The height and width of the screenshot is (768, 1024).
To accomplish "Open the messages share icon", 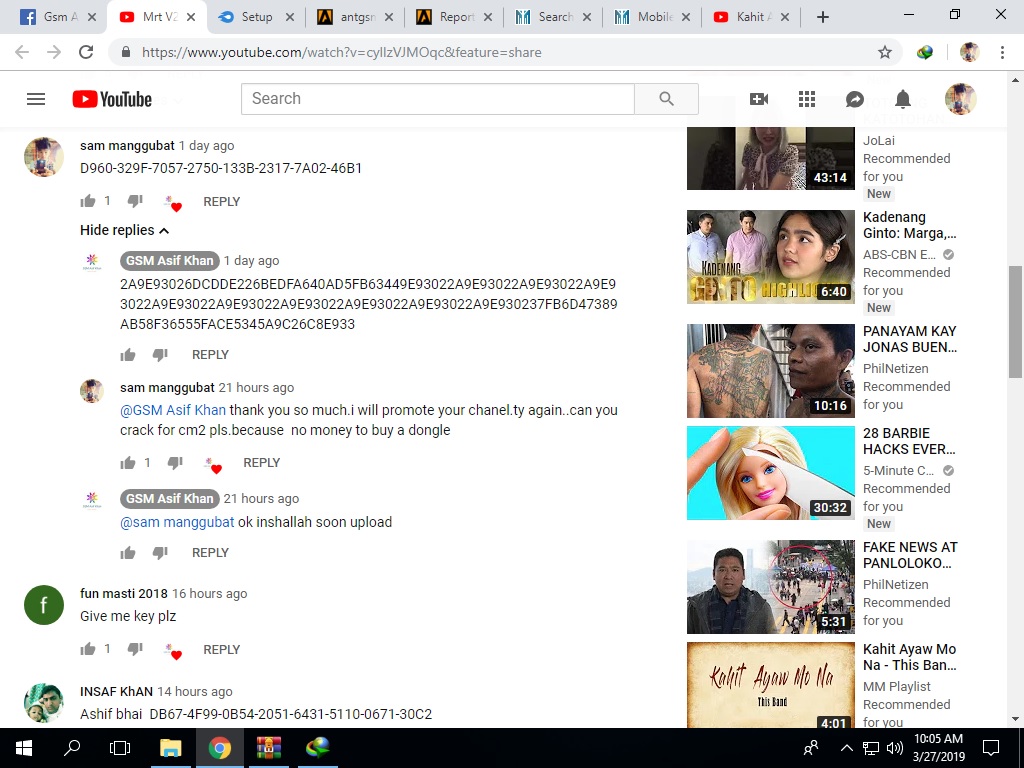I will tap(854, 99).
